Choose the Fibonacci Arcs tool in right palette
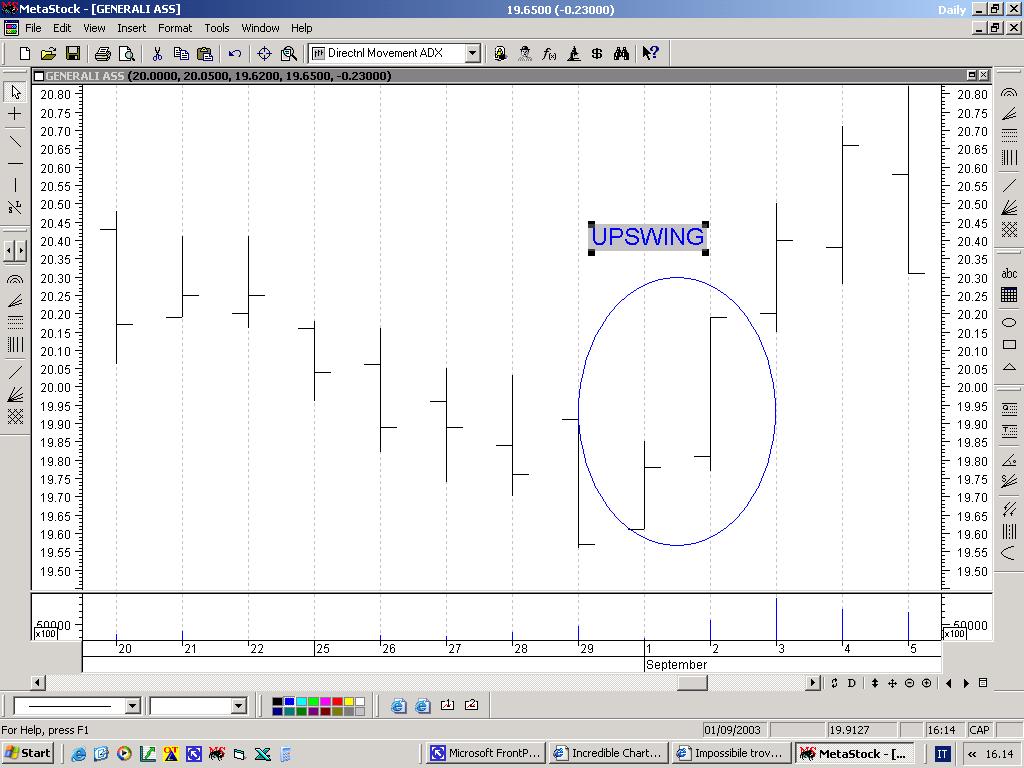 coord(1009,92)
